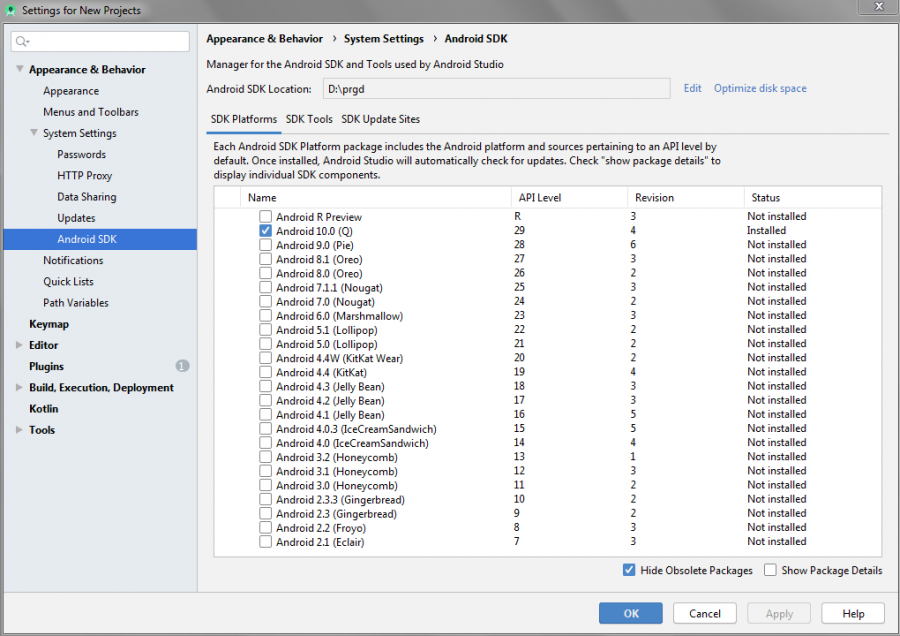Enable Show Package Details checkbox

[x=770, y=570]
